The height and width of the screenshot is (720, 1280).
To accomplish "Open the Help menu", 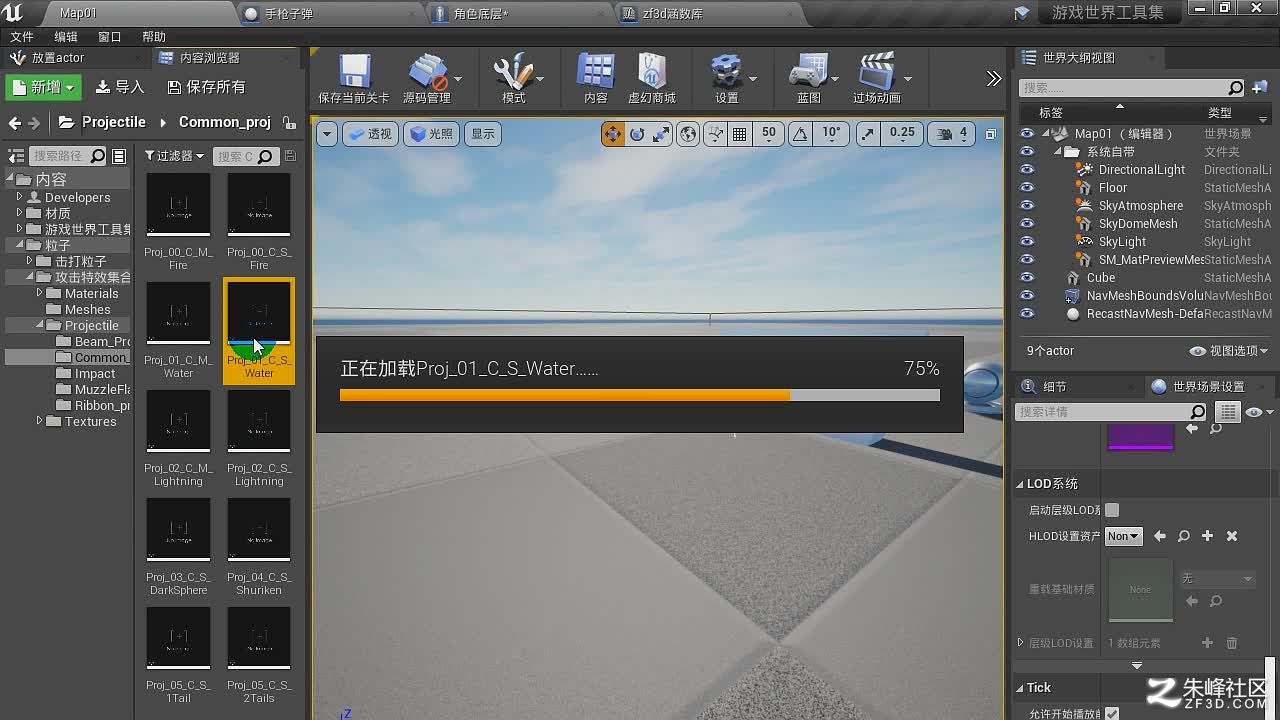I will (x=154, y=36).
